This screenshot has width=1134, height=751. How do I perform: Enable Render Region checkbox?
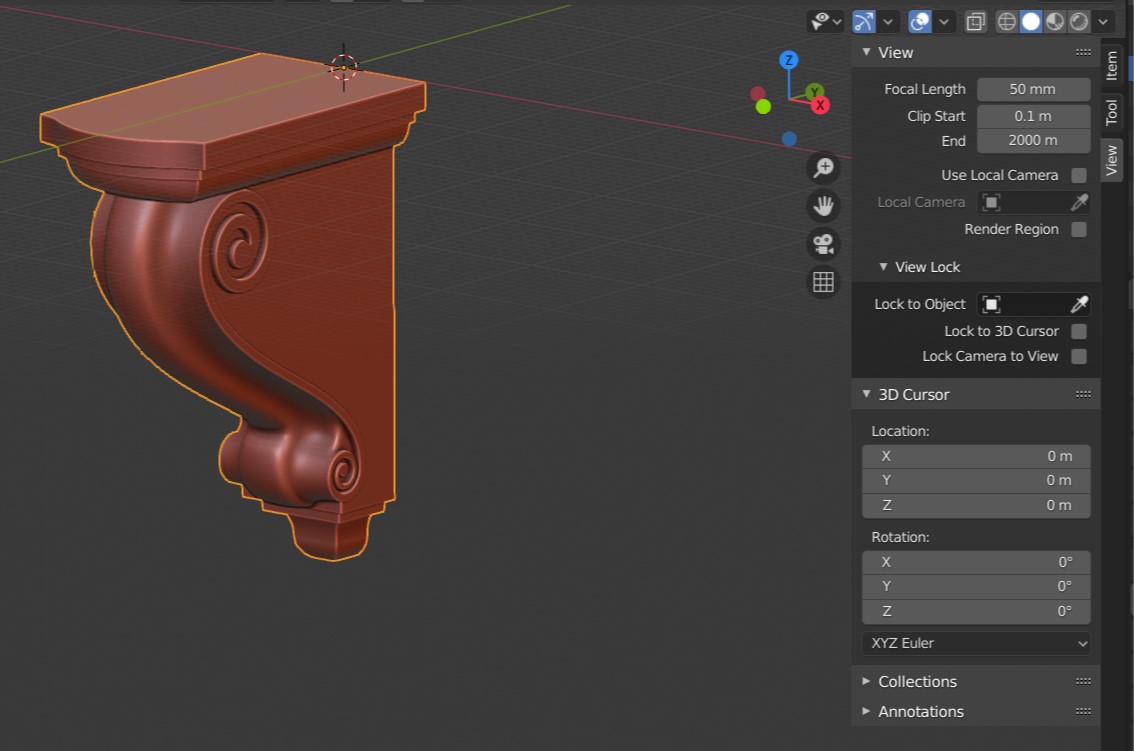pos(1078,229)
